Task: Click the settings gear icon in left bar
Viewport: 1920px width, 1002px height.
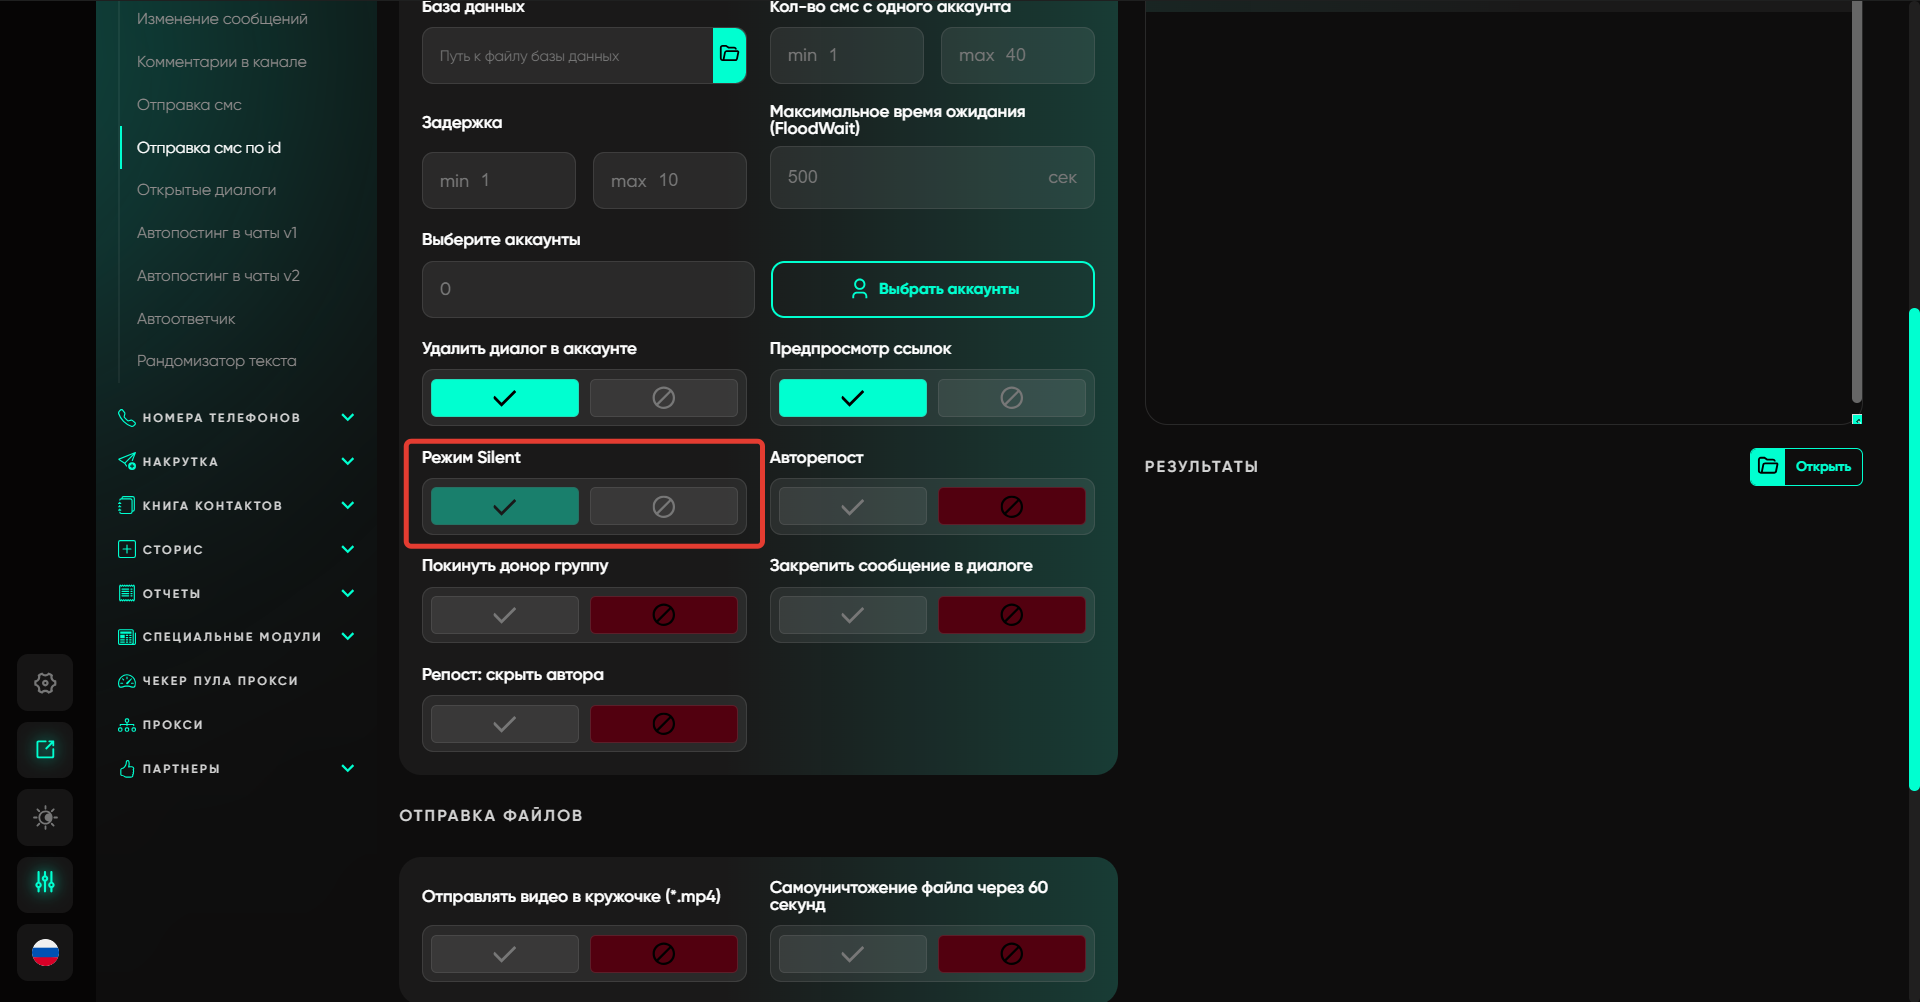Action: (45, 683)
